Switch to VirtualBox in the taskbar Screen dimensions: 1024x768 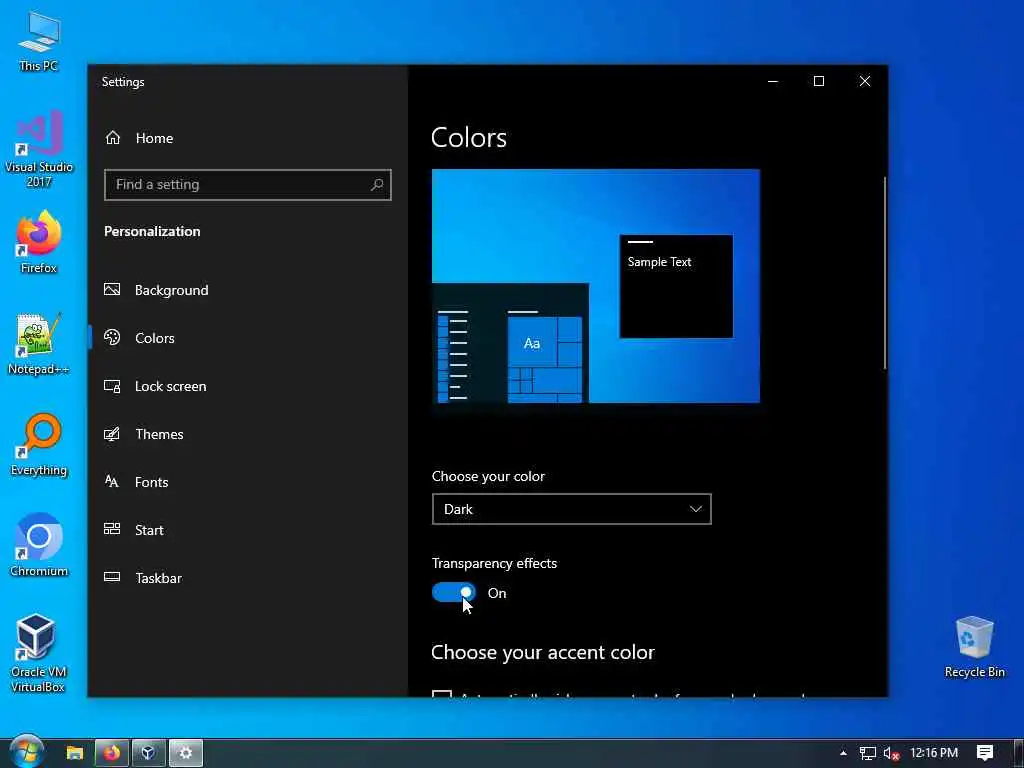click(149, 753)
